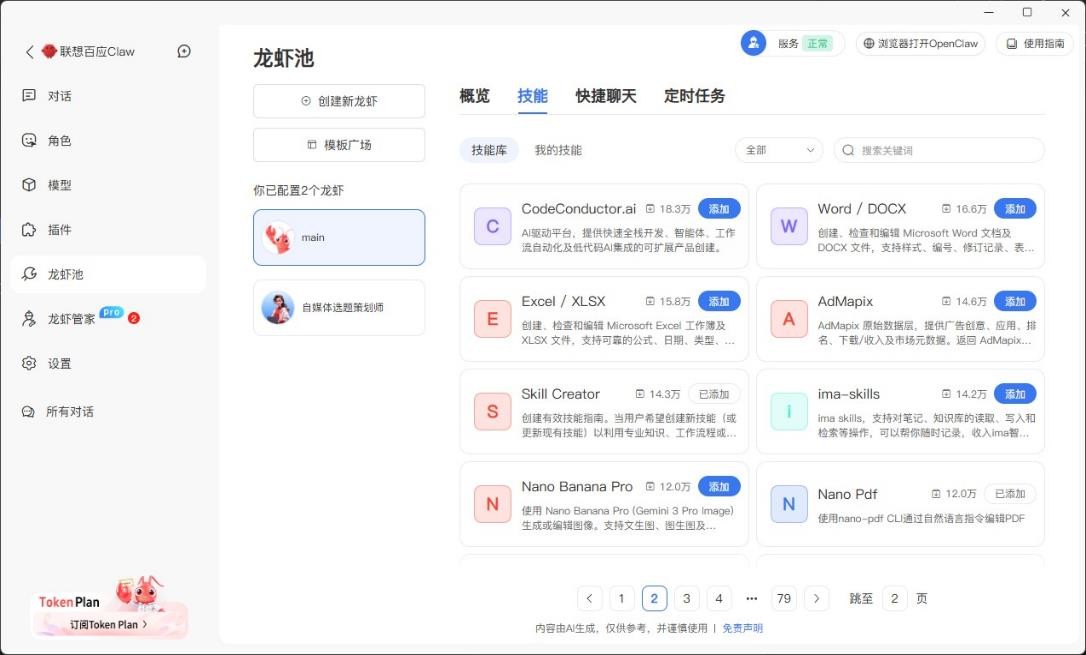Add the AdMapix skill
The width and height of the screenshot is (1086, 655).
(1015, 301)
